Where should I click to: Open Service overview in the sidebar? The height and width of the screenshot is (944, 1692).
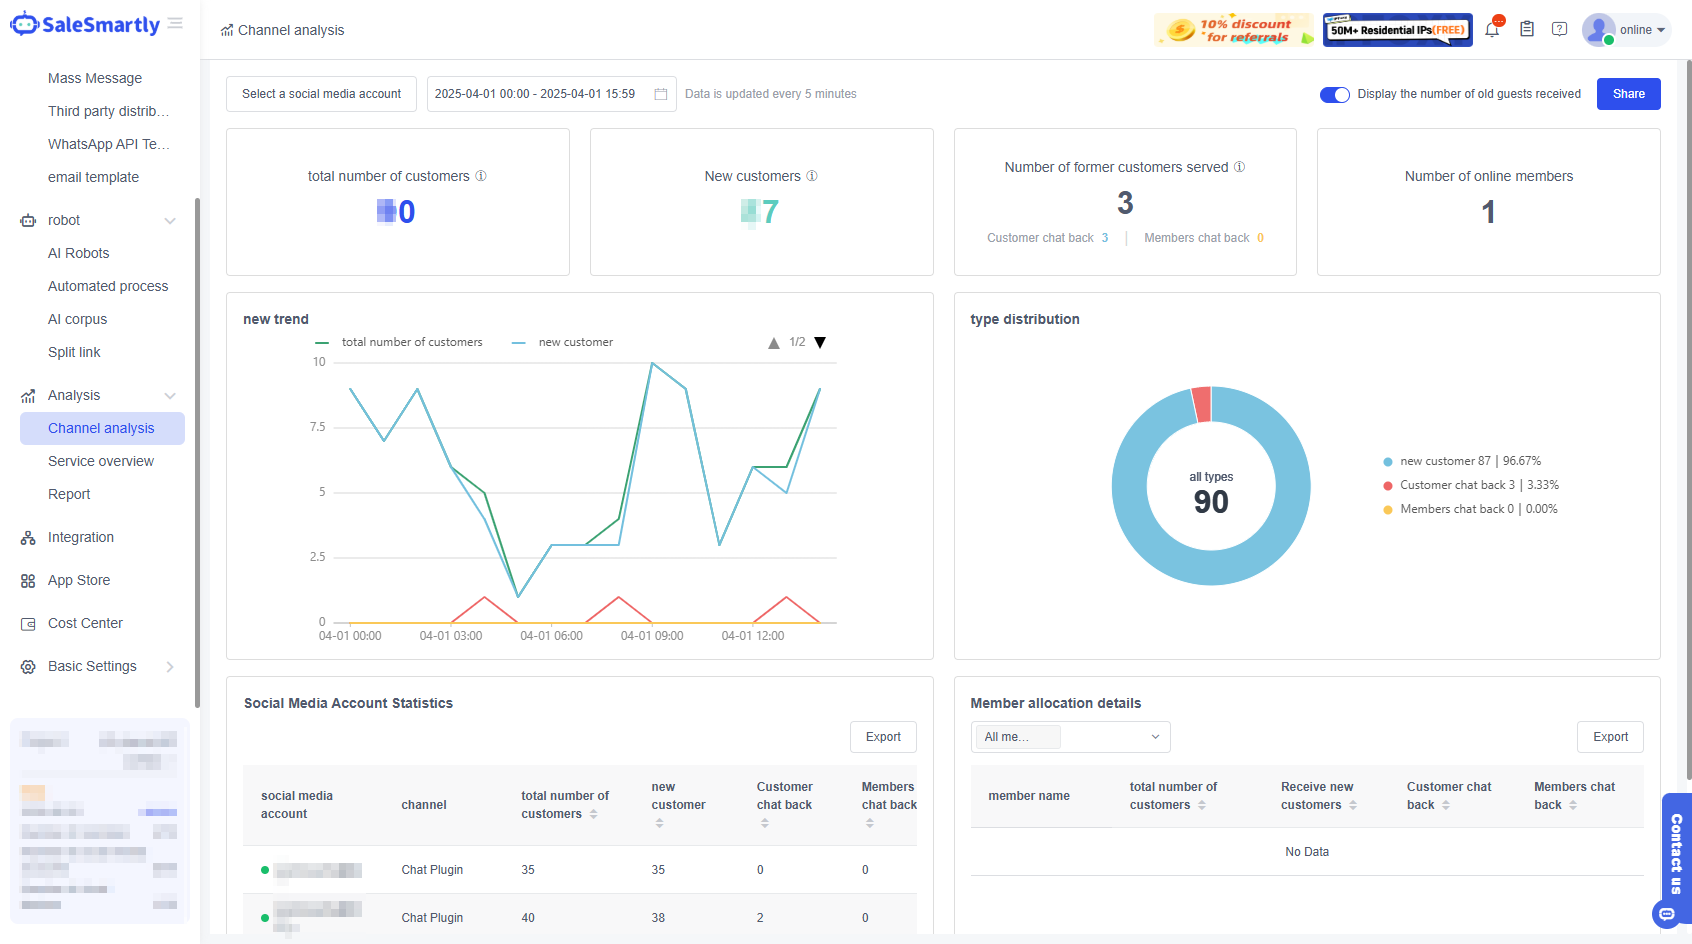click(x=101, y=461)
